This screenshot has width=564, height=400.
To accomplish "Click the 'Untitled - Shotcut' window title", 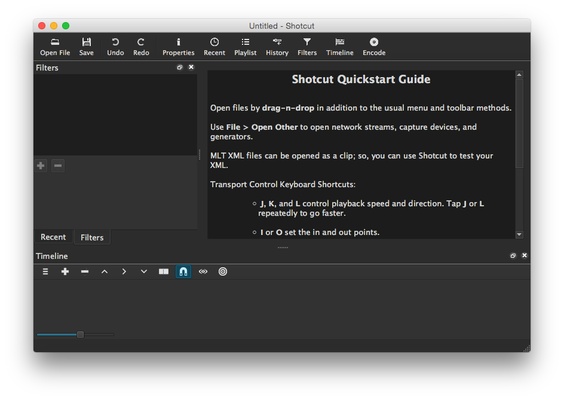I will [x=282, y=26].
